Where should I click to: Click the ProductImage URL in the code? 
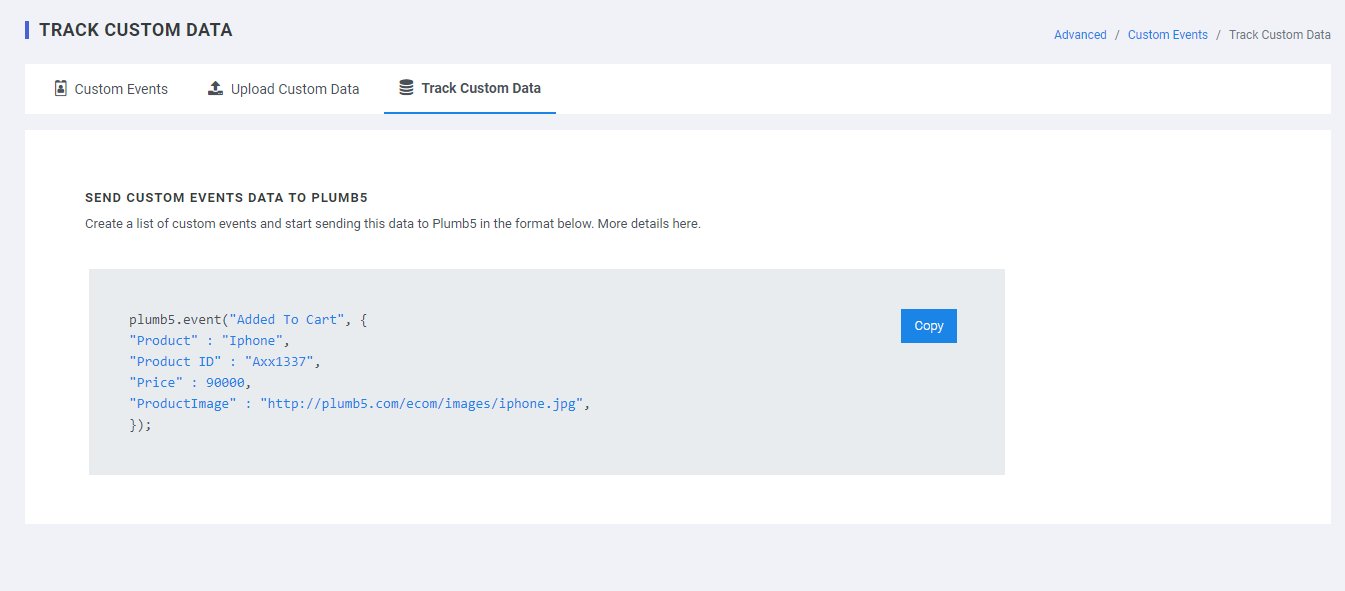(420, 404)
